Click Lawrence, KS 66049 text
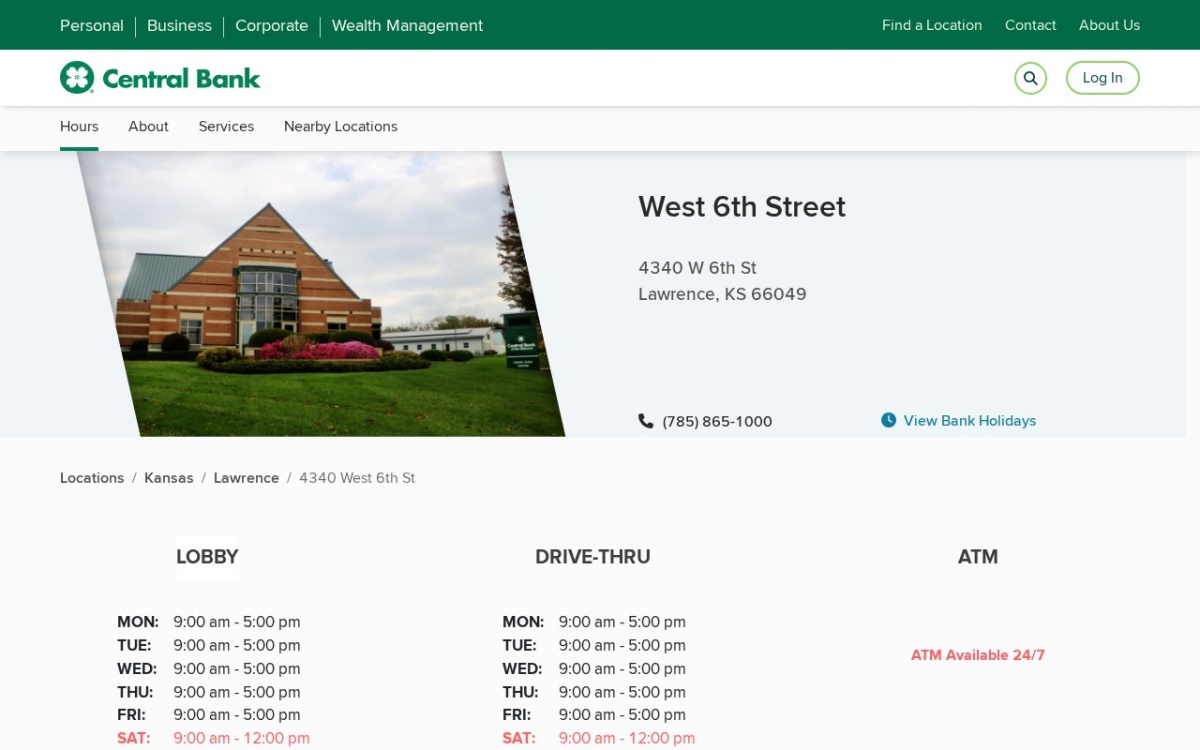 pyautogui.click(x=722, y=294)
